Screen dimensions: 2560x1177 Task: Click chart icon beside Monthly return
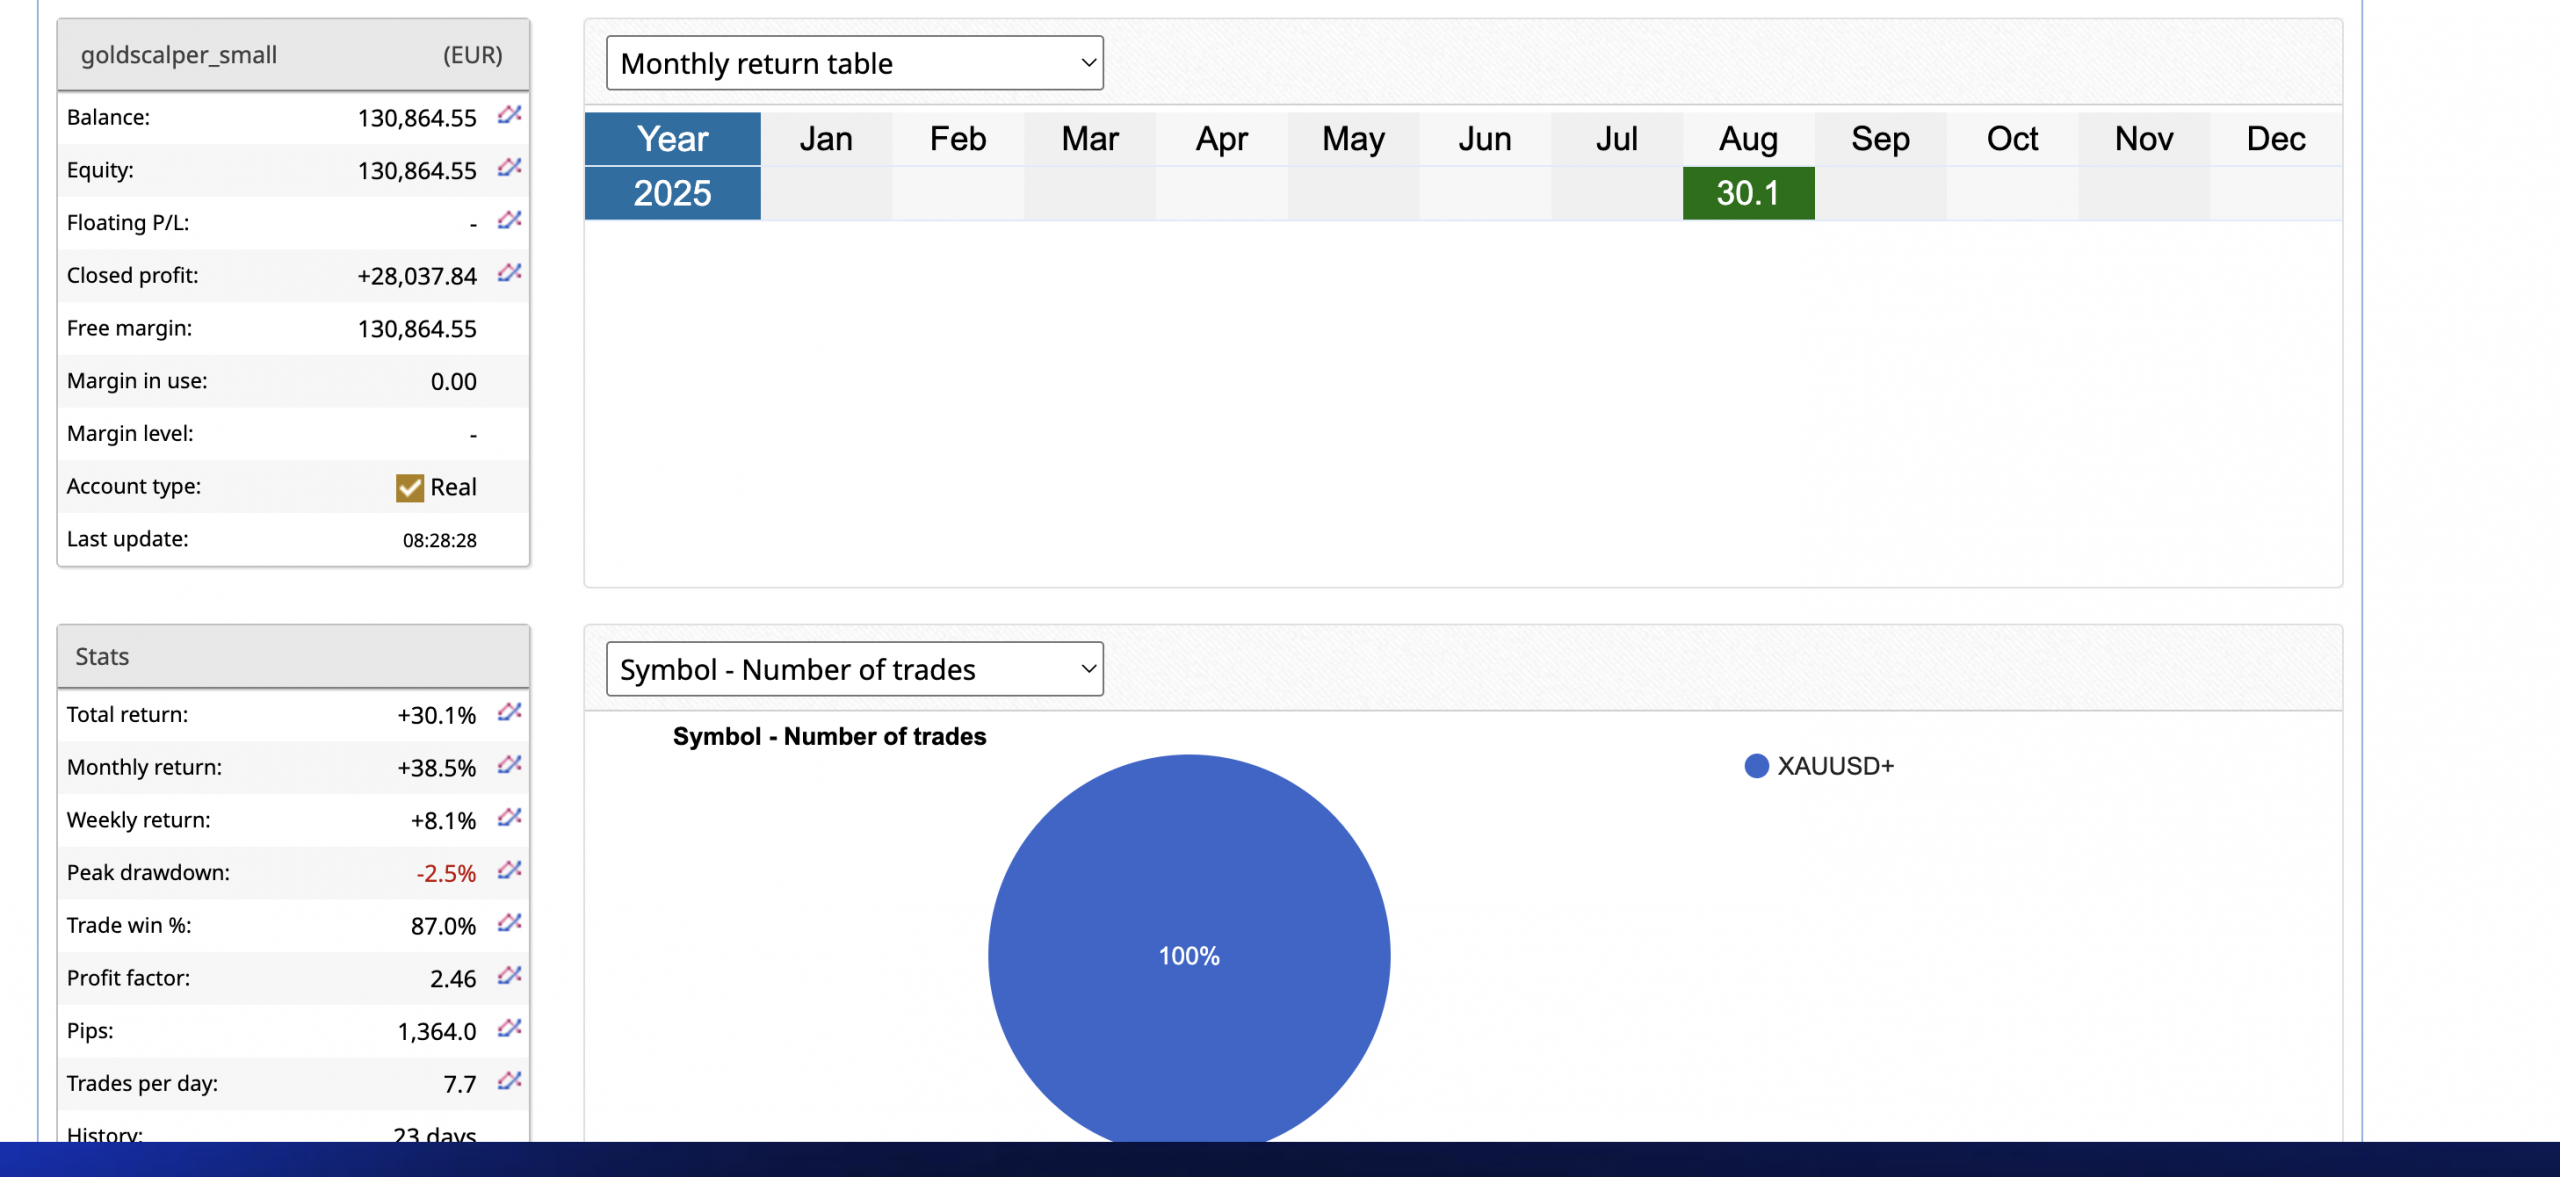(x=509, y=765)
